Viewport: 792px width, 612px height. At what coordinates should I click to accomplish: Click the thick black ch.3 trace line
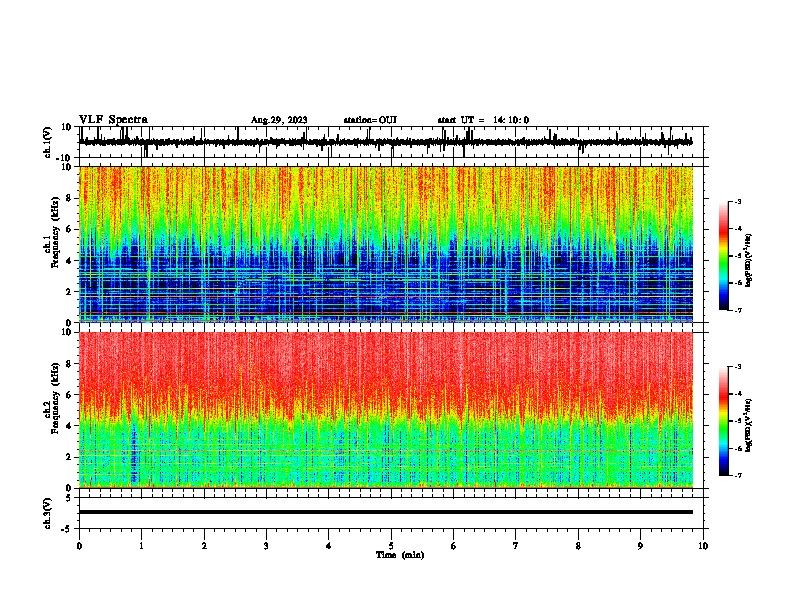pyautogui.click(x=386, y=512)
